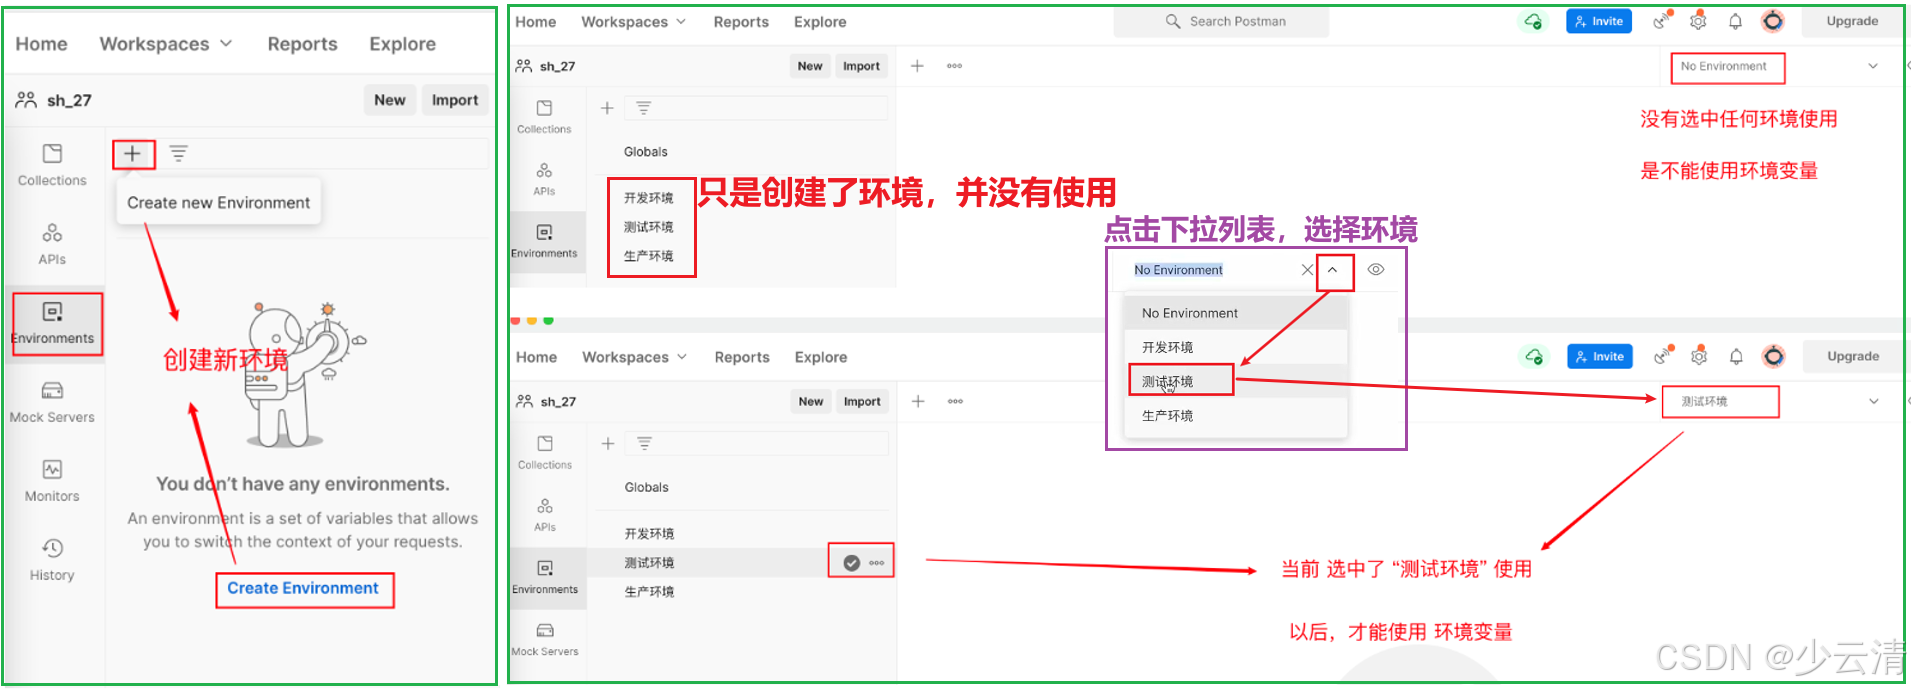
Task: Open new tab plus in upper window
Action: point(917,66)
